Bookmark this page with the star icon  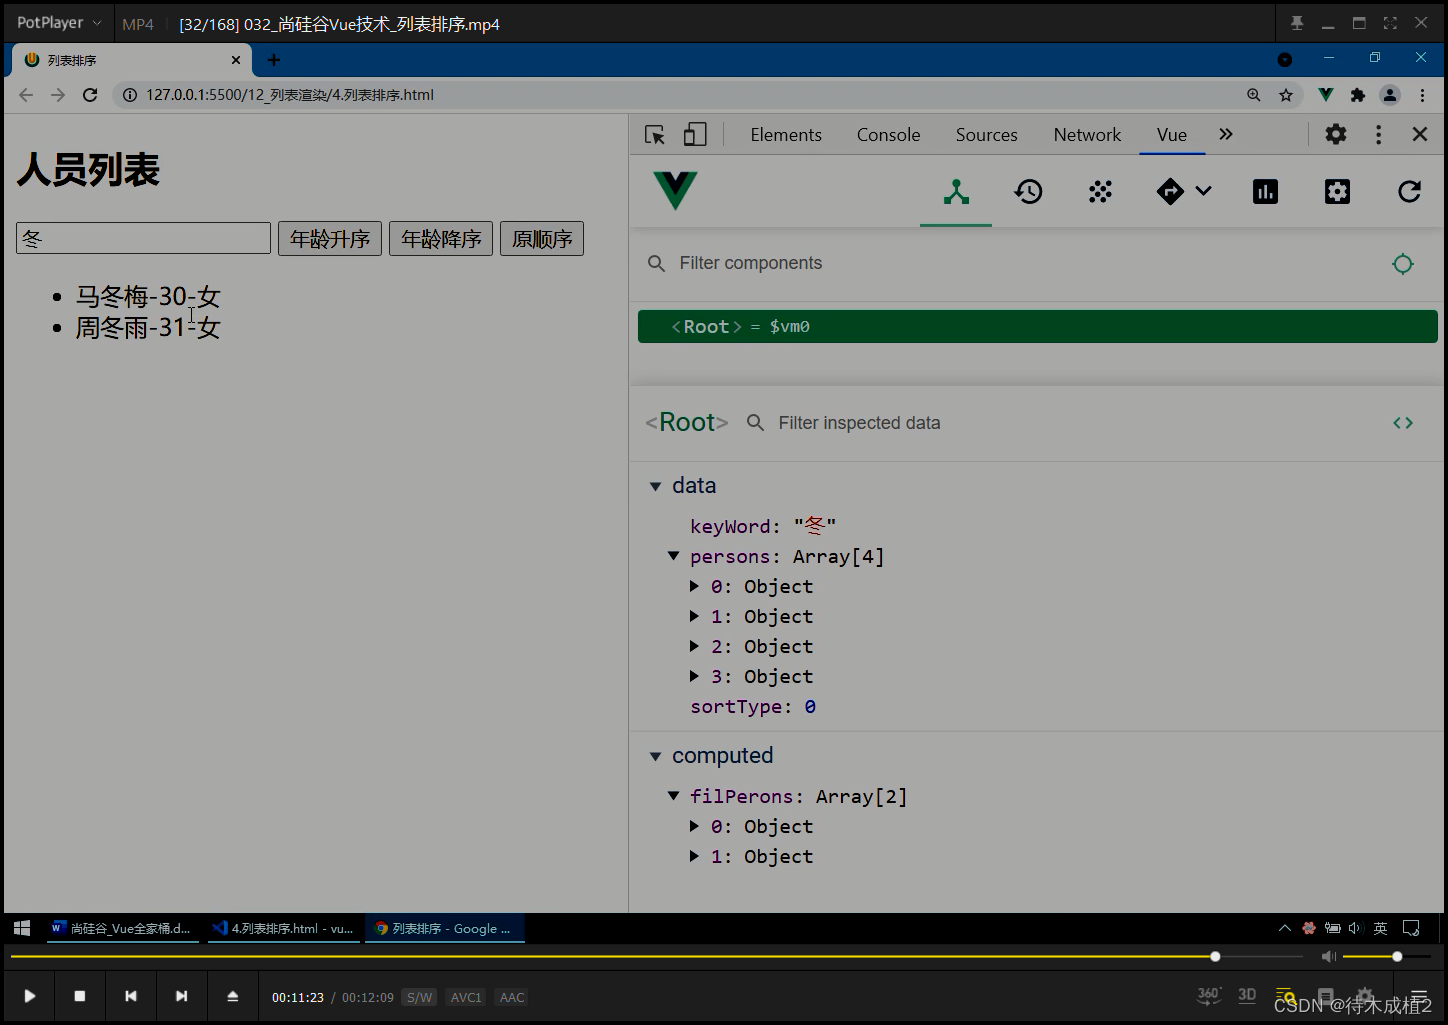(1286, 95)
